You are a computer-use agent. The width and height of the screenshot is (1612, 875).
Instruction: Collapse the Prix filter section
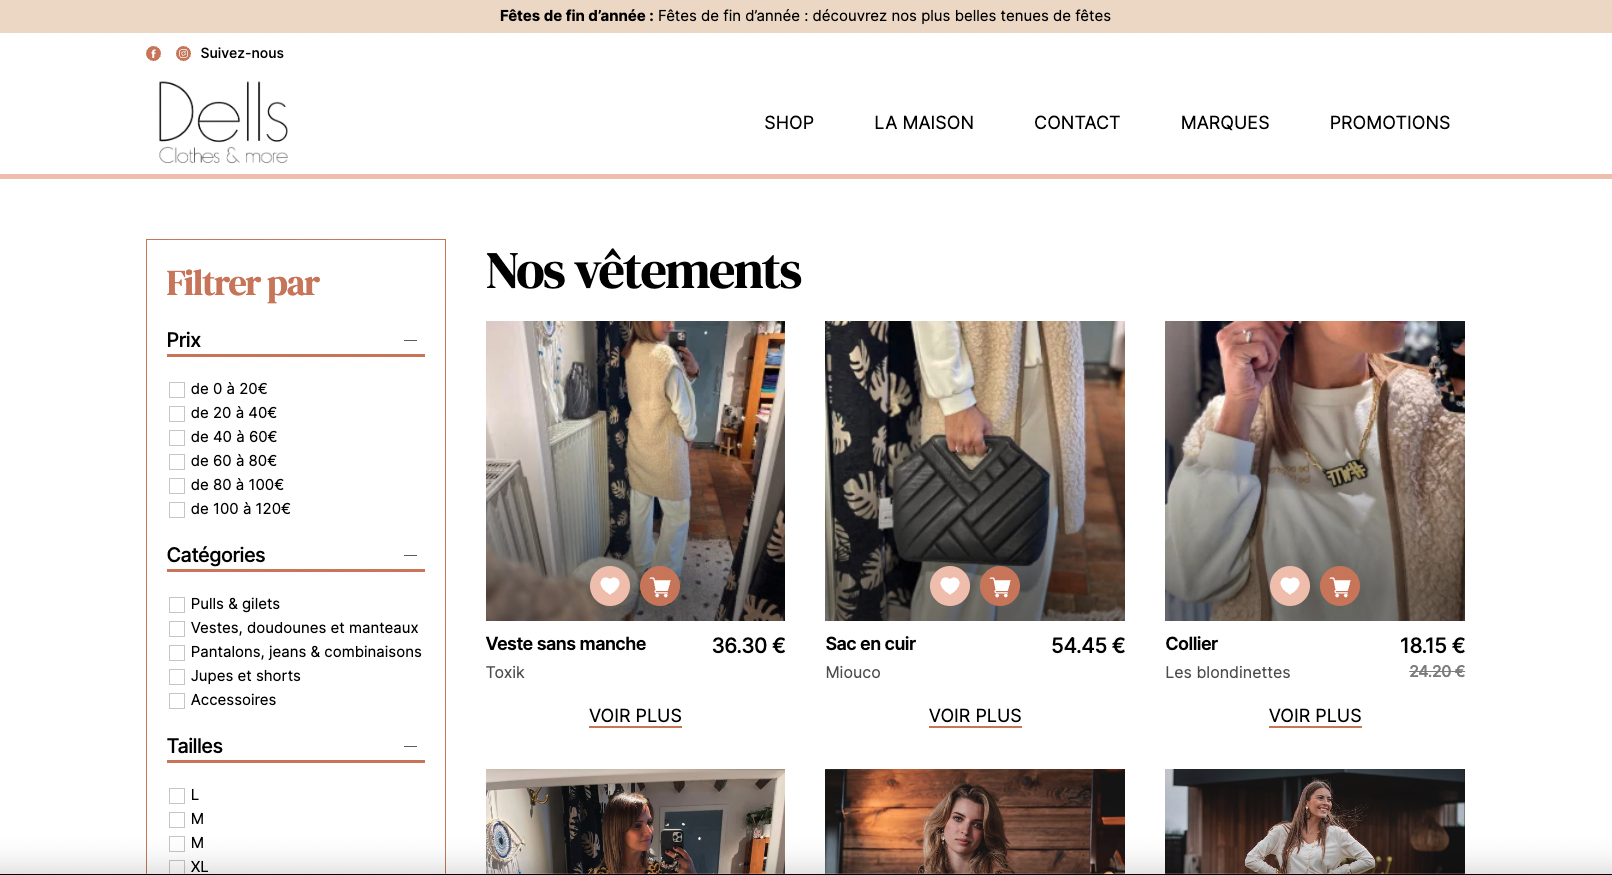click(x=410, y=341)
